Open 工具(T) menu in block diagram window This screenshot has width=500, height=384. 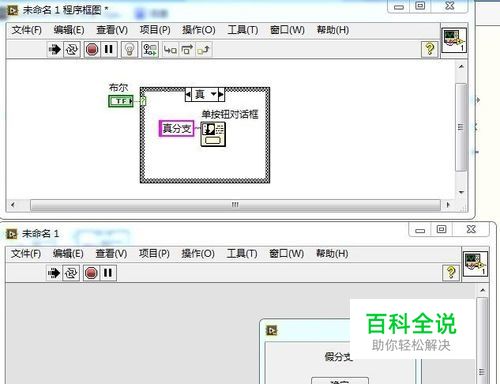coord(243,30)
